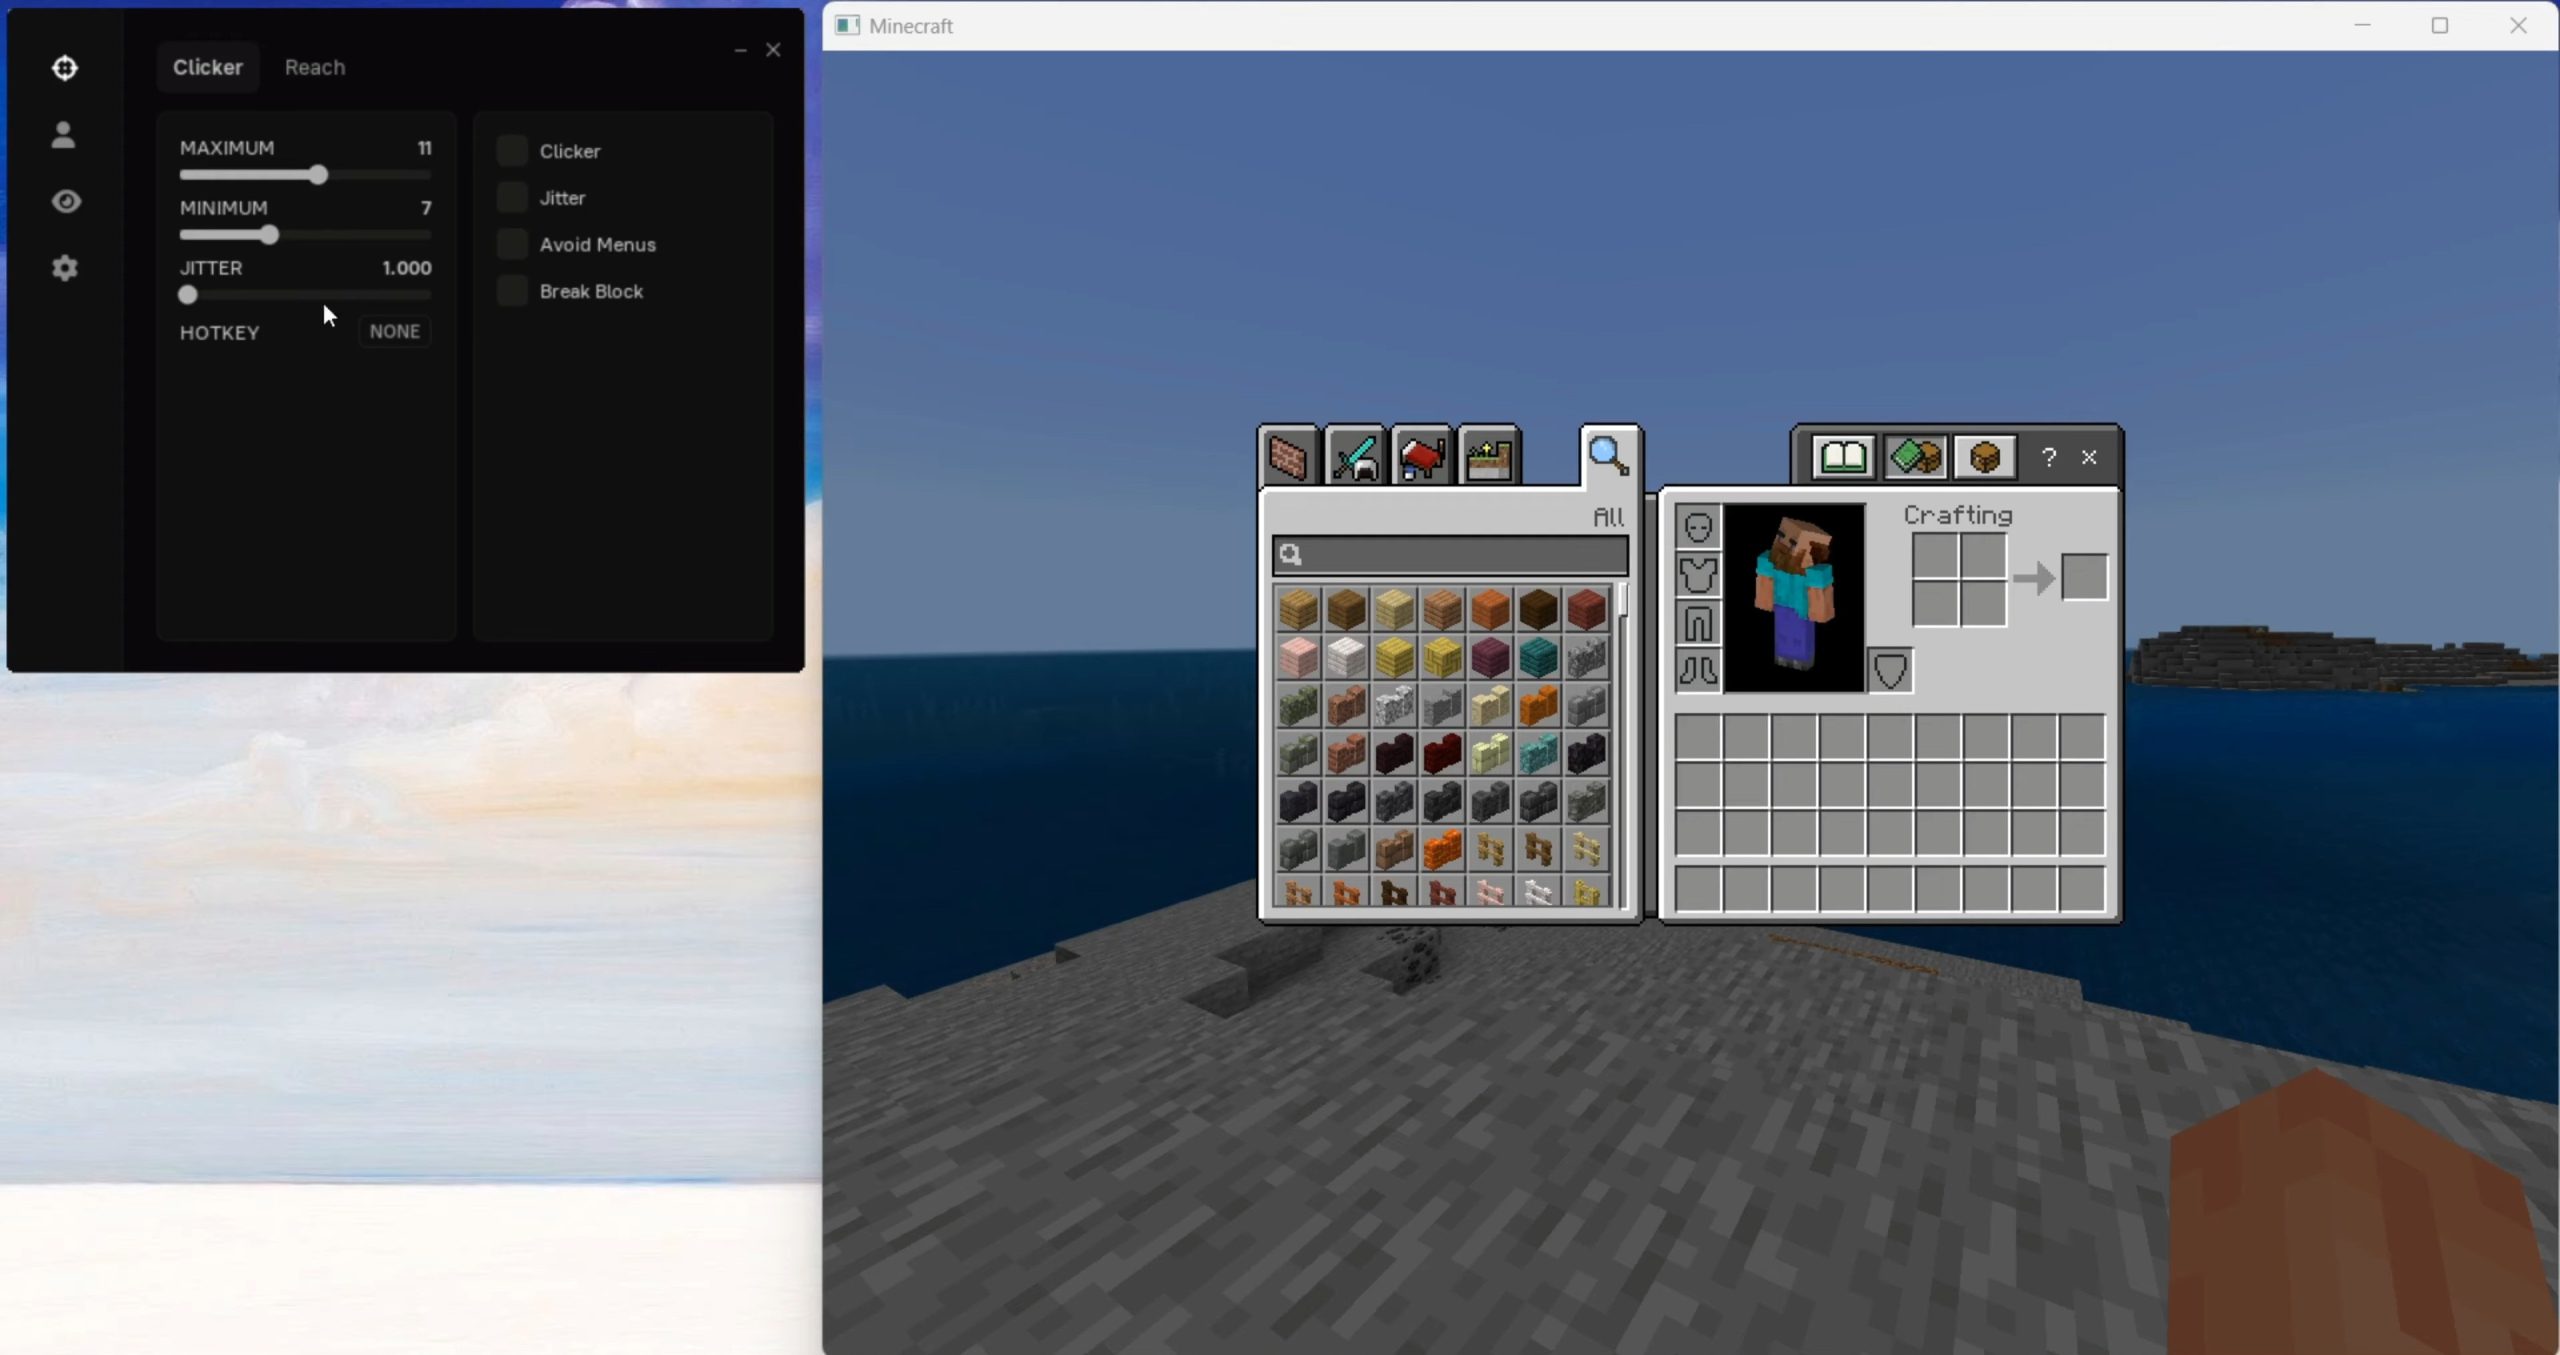Click the chest inventory layout icon
Image resolution: width=2560 pixels, height=1355 pixels.
(x=1984, y=457)
